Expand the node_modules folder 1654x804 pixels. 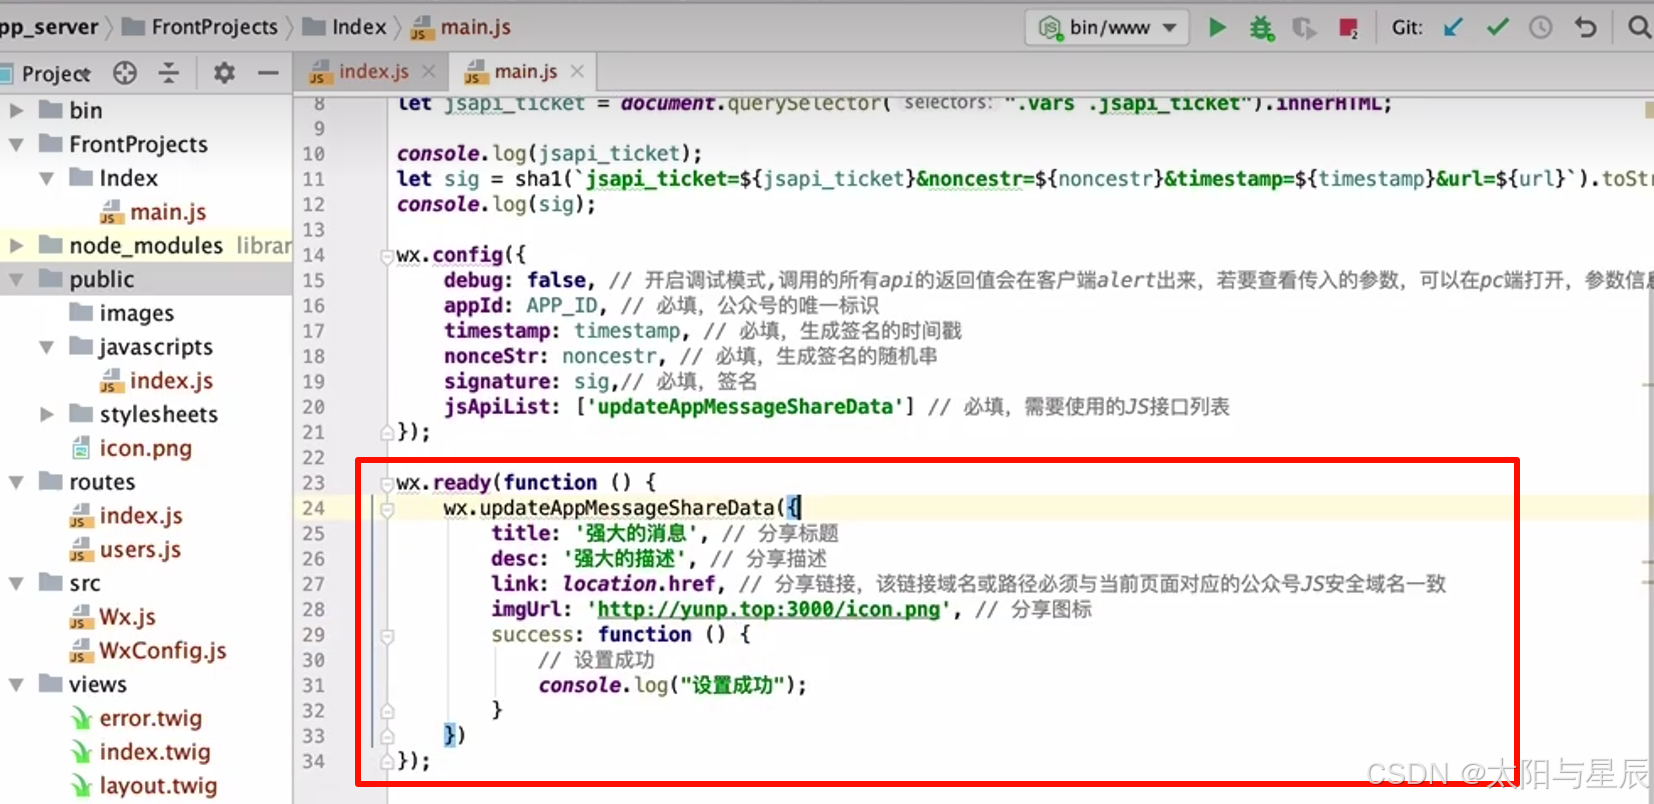[16, 245]
